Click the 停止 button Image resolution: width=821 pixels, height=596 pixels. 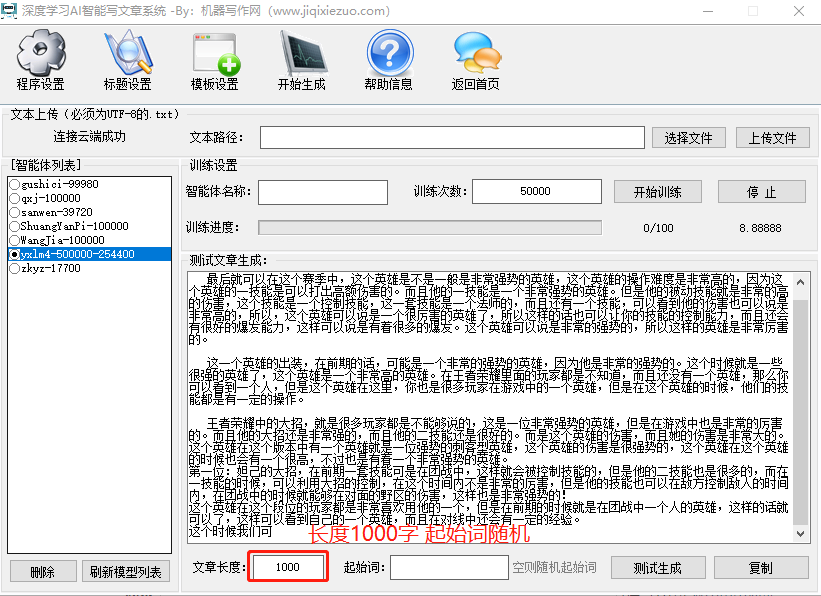[761, 192]
